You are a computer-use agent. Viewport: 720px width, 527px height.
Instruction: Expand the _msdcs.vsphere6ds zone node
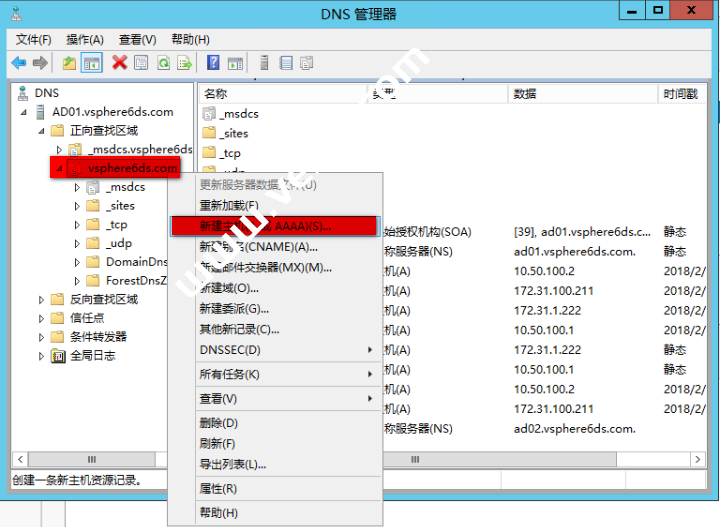pos(59,150)
